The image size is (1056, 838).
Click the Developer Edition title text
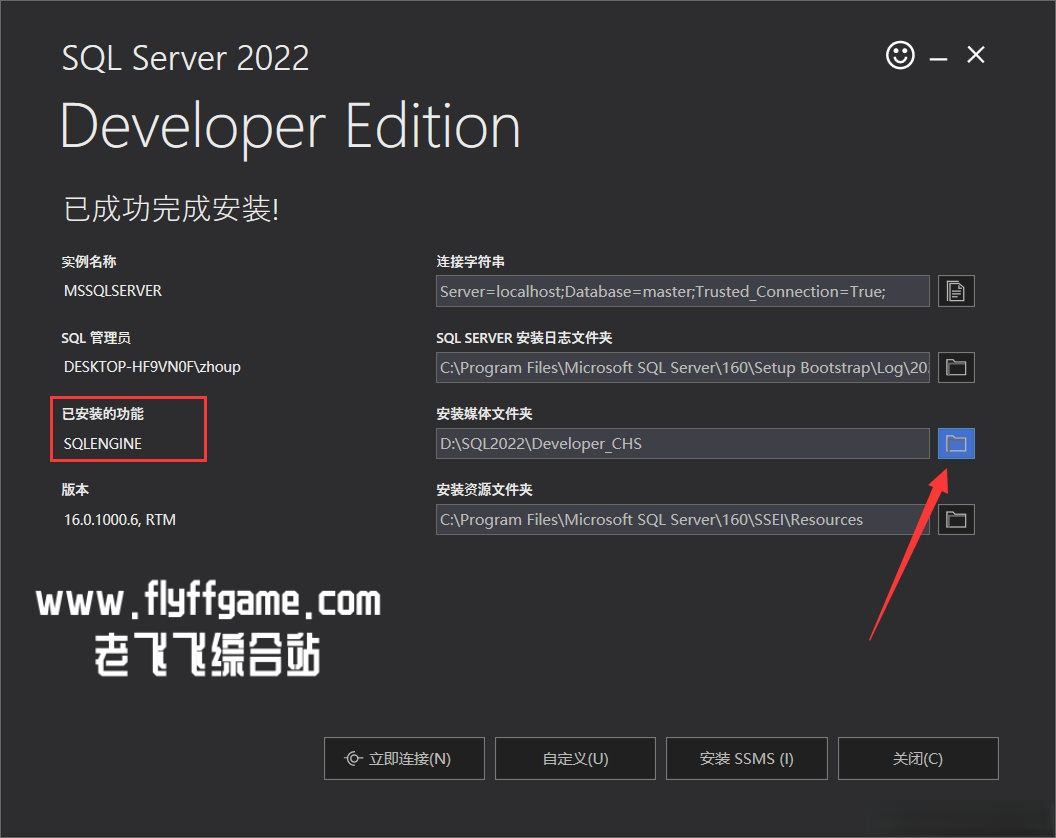tap(290, 128)
